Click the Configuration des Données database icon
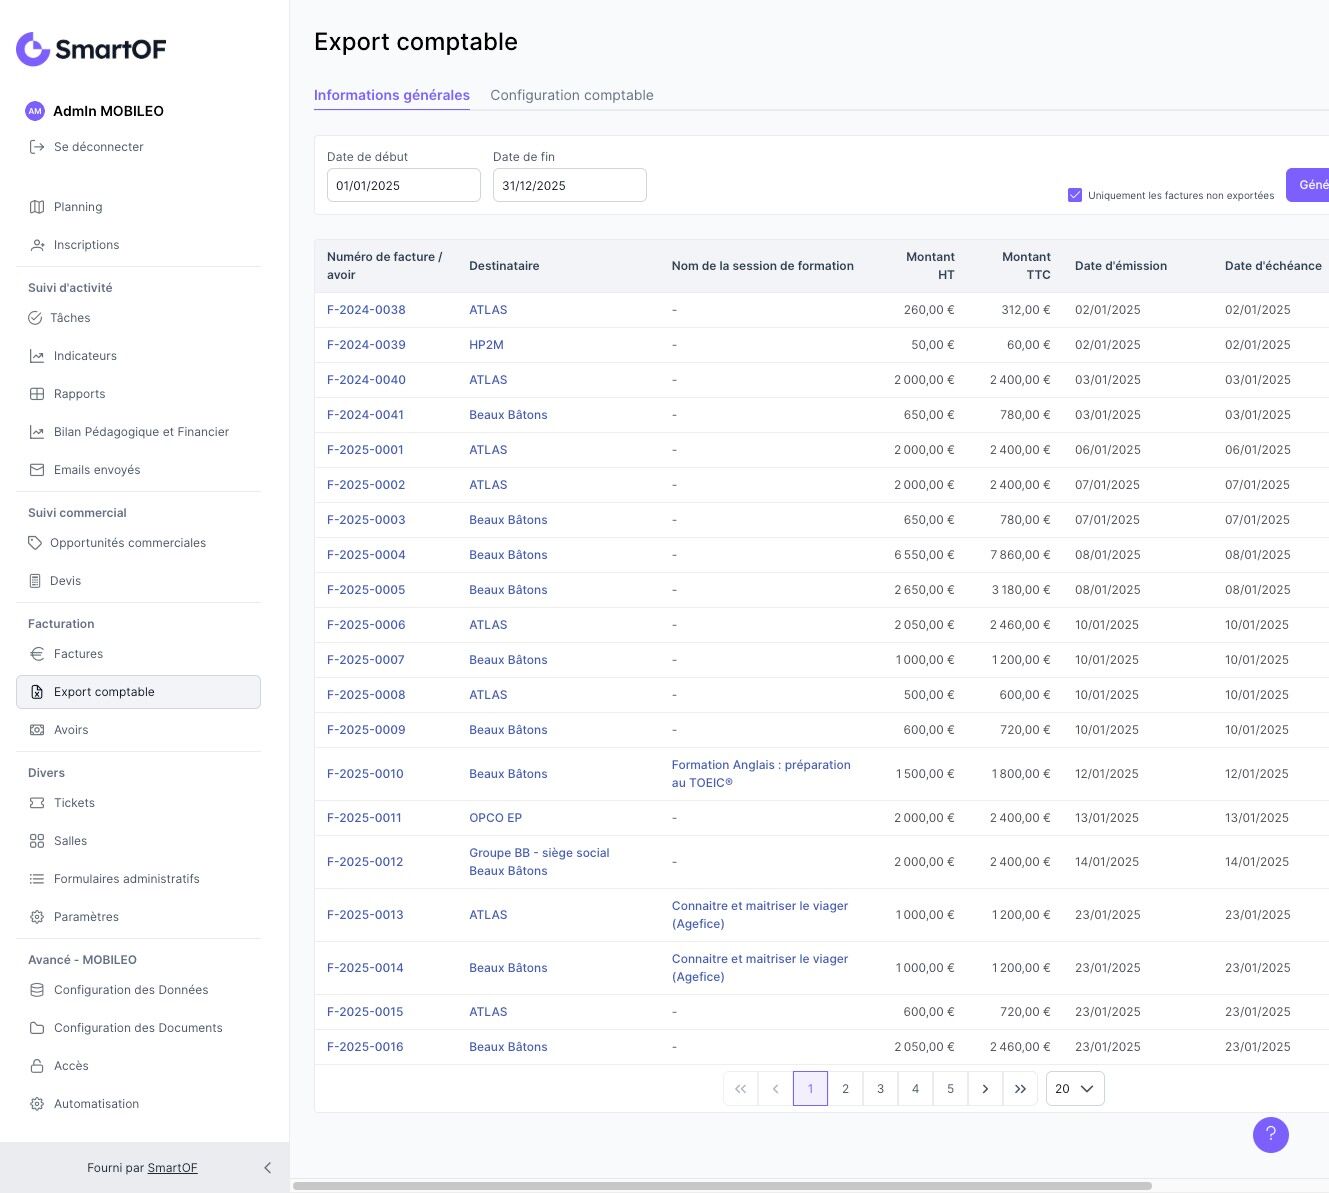1329x1193 pixels. pyautogui.click(x=37, y=990)
